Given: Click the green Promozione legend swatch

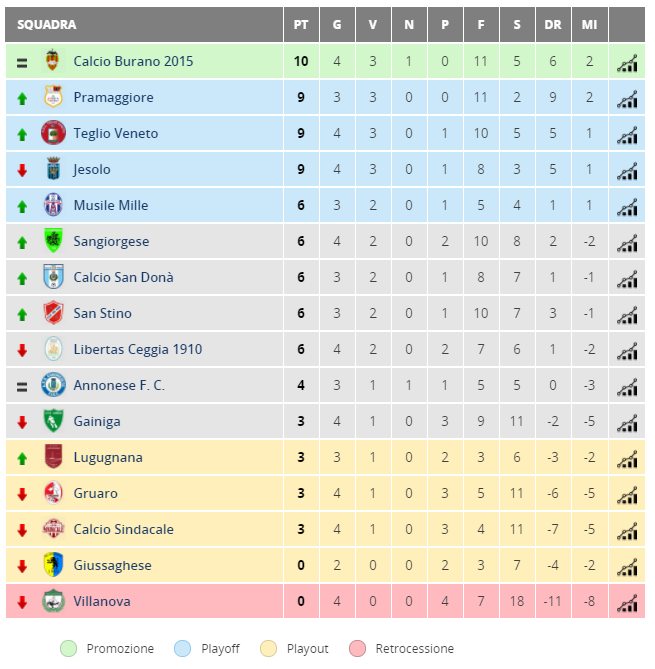Looking at the screenshot, I should tap(69, 649).
